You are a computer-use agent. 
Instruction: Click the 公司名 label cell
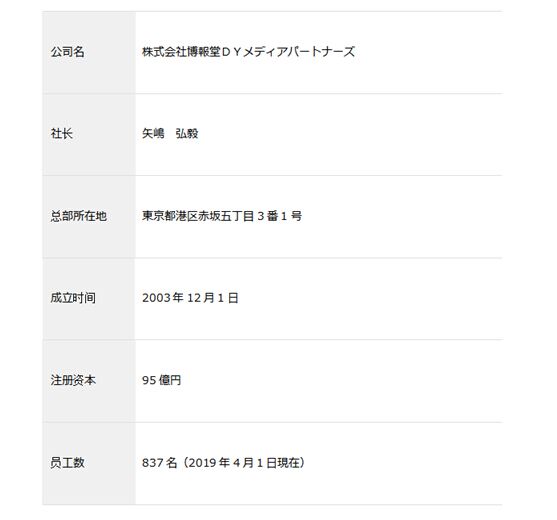89,53
